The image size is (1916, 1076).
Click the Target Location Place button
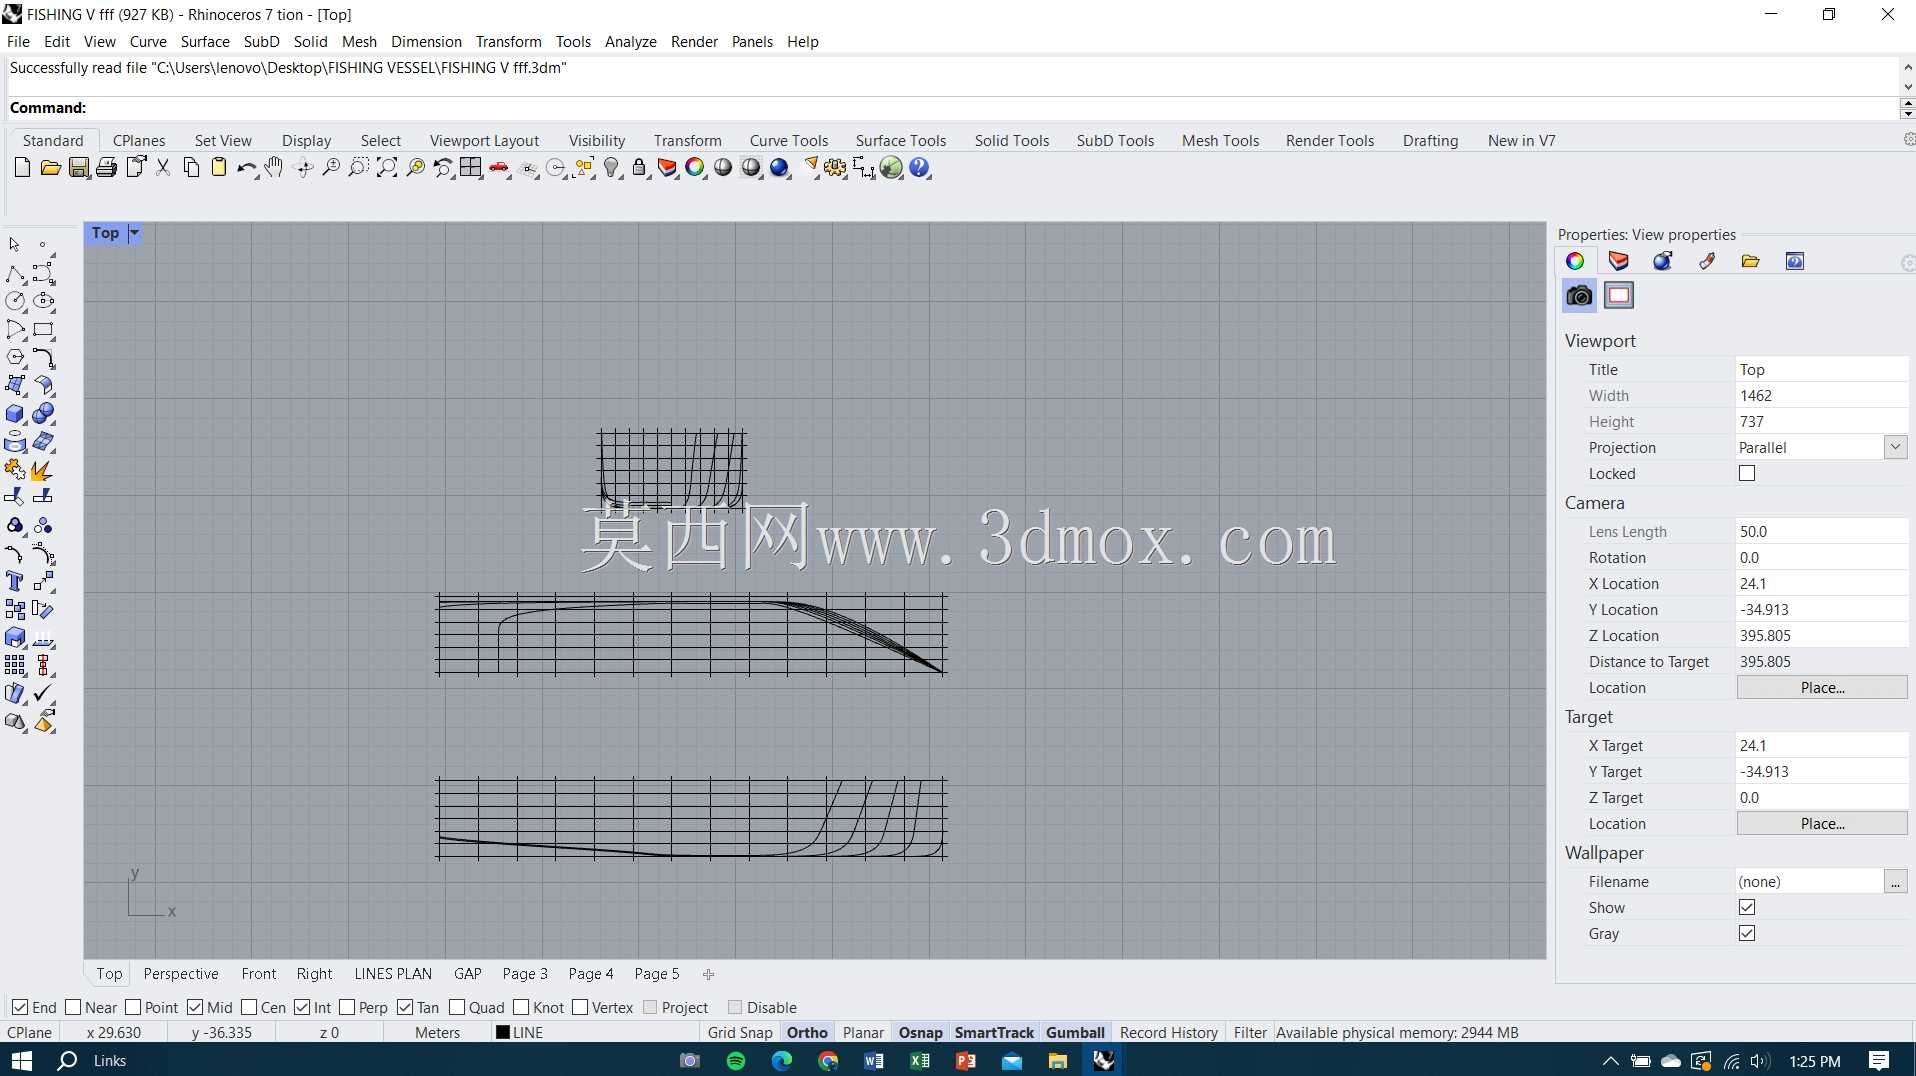pyautogui.click(x=1822, y=824)
